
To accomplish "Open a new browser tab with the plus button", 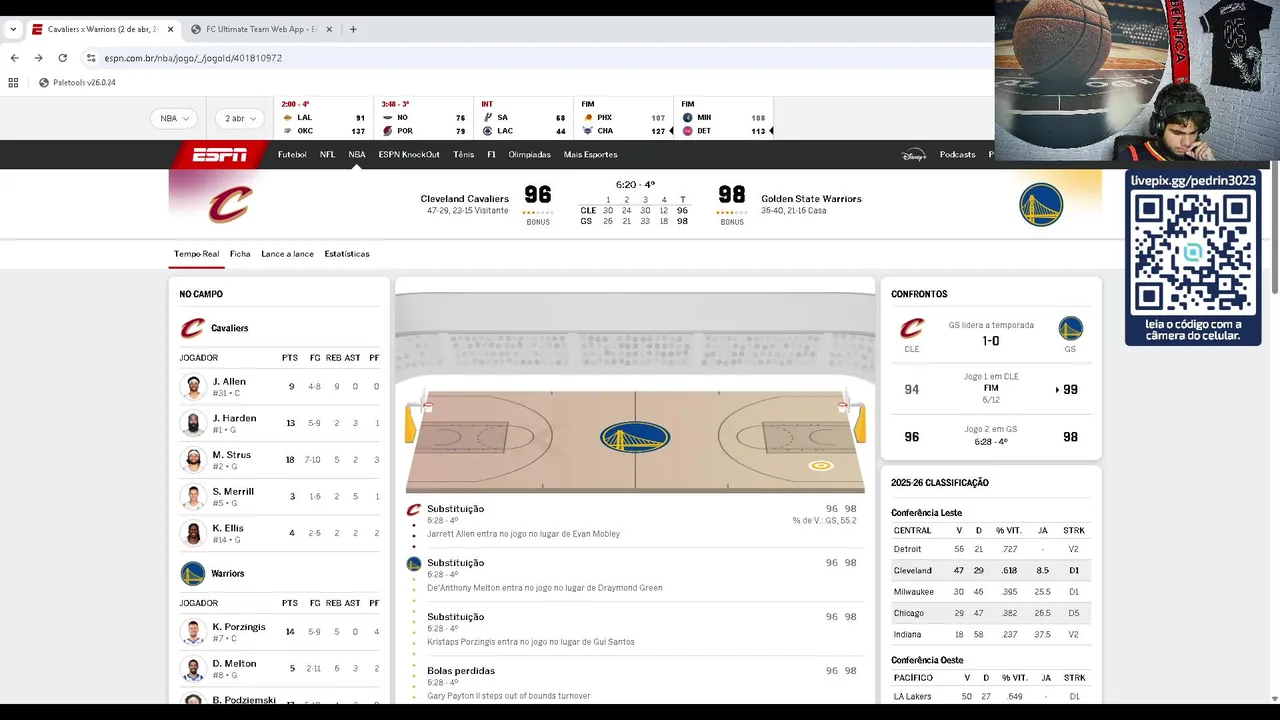I will (x=353, y=30).
